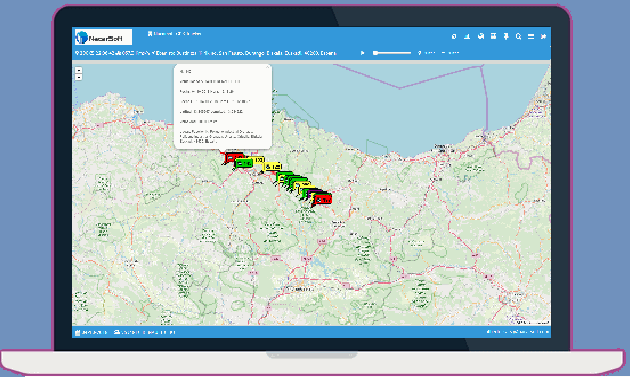Click the play button for route playback
This screenshot has width=630, height=377.
click(362, 53)
